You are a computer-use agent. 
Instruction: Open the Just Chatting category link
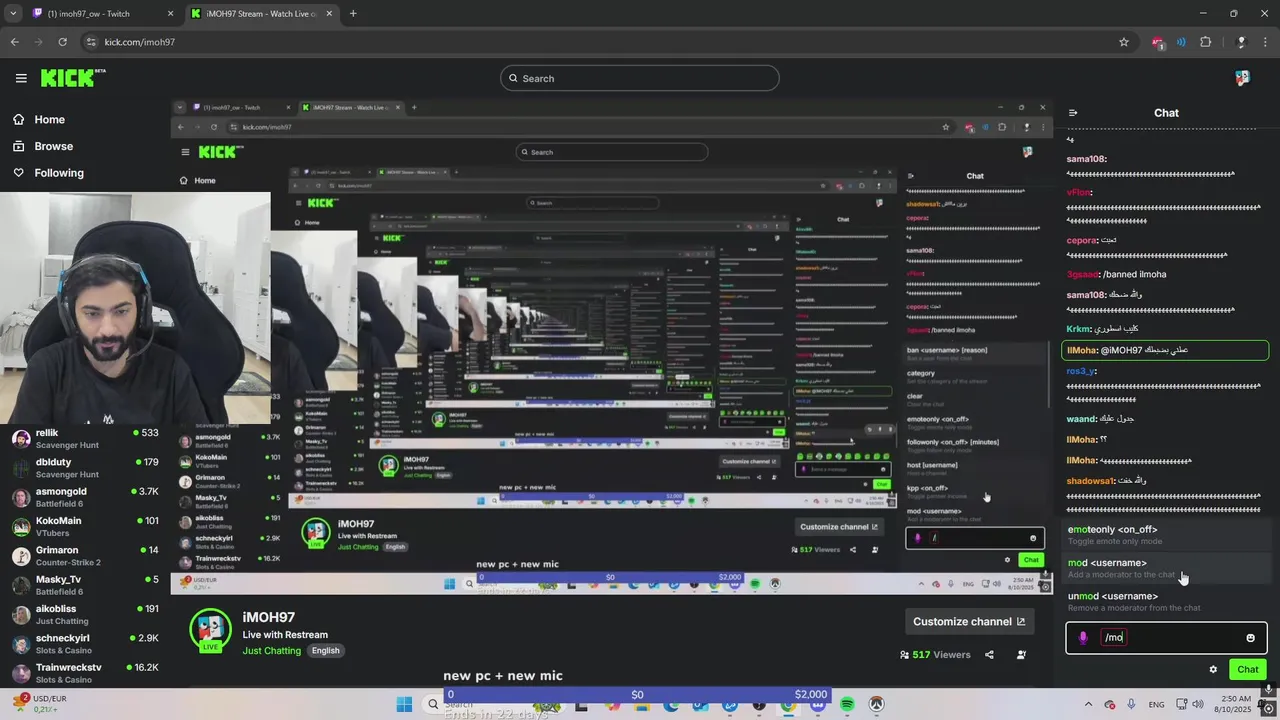(x=271, y=650)
